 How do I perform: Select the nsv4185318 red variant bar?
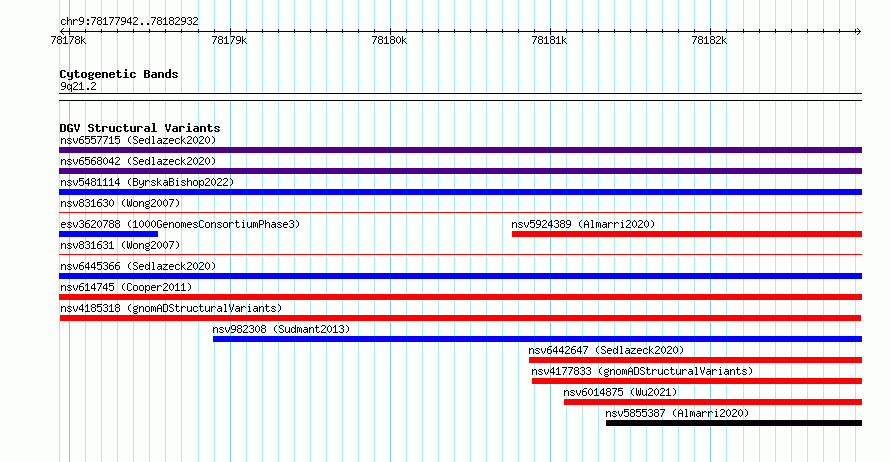tap(460, 318)
